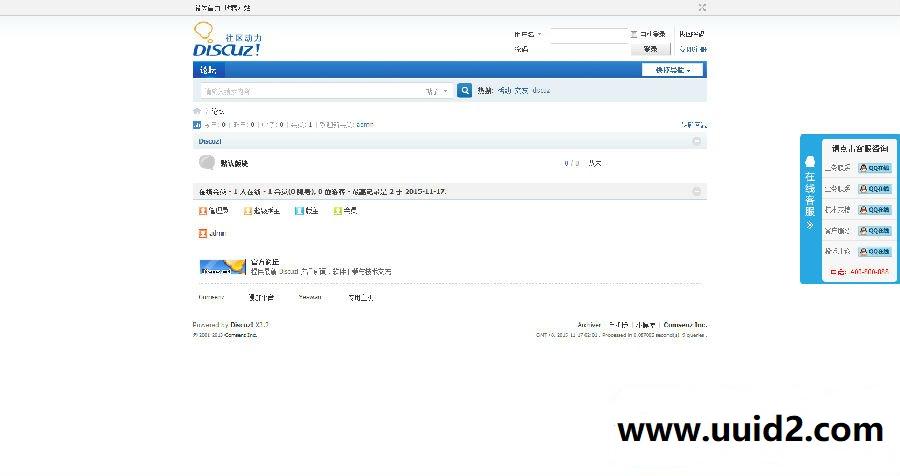Collapse the Discuz! forum category section
The width and height of the screenshot is (900, 476).
[696, 141]
